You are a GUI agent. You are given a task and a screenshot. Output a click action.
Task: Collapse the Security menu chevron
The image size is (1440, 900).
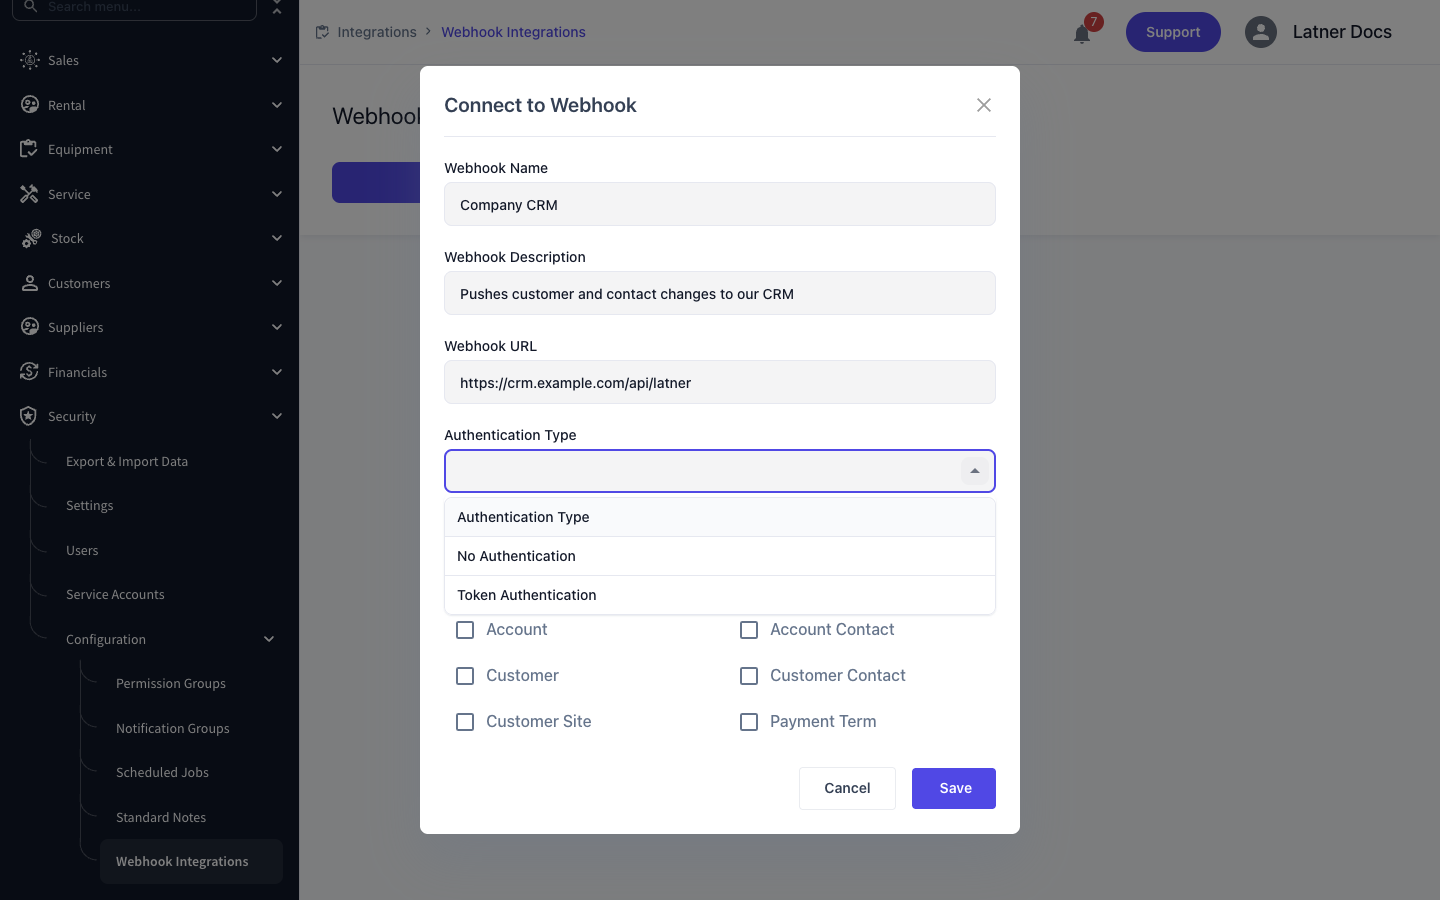coord(277,416)
